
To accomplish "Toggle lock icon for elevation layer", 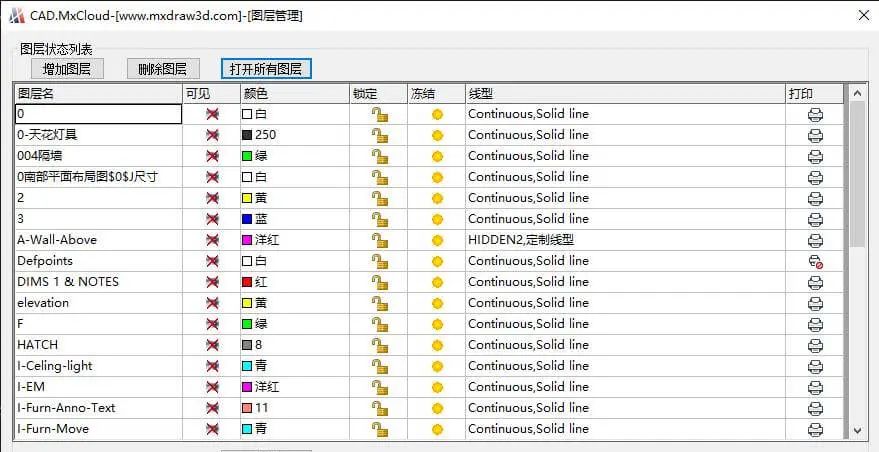I will pos(380,303).
